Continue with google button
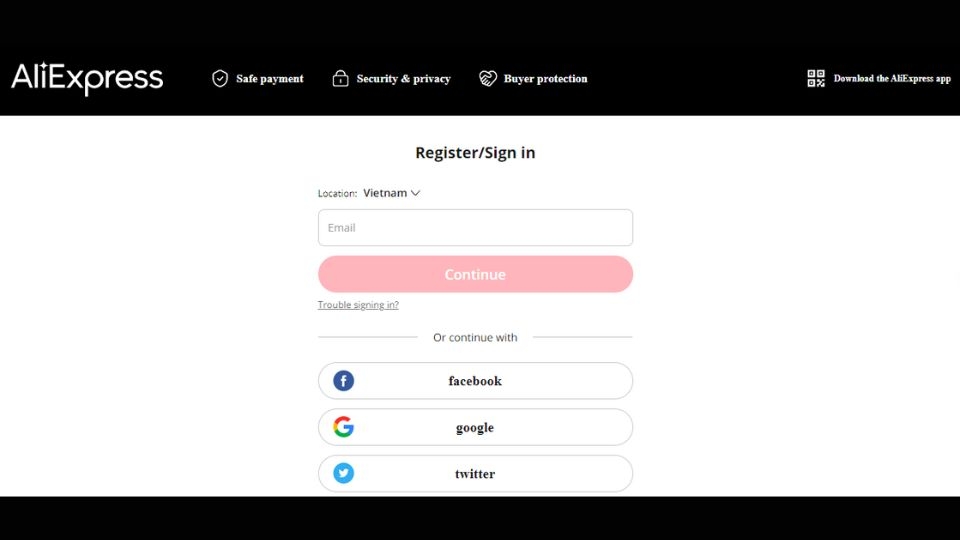Screen dimensions: 960x540 pos(475,427)
